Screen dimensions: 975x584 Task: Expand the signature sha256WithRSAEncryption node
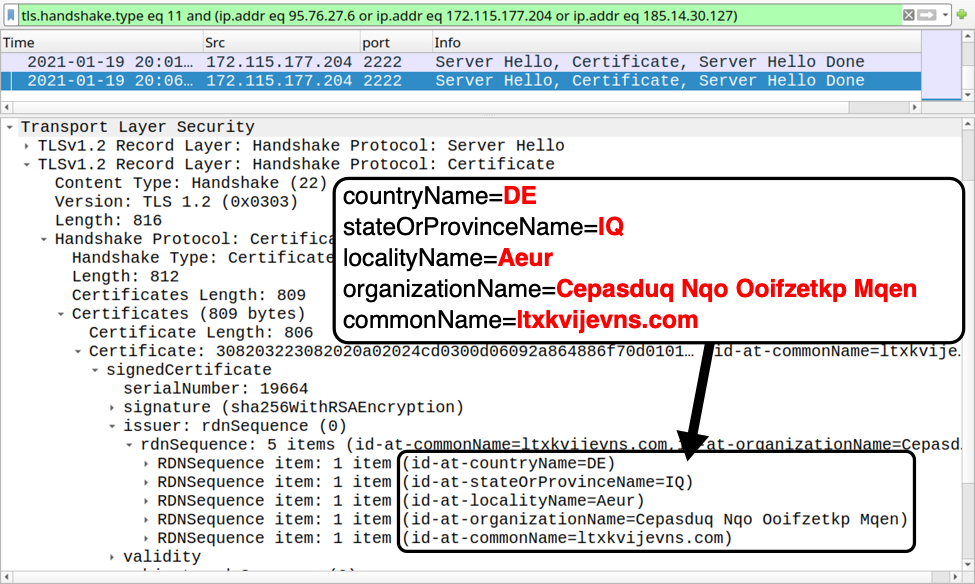[x=112, y=407]
